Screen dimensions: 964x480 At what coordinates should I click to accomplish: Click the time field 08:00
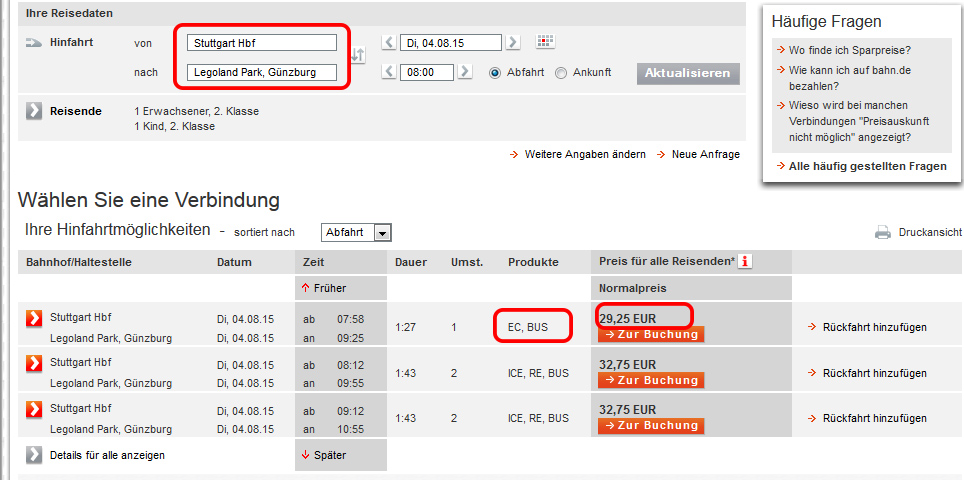pyautogui.click(x=427, y=72)
